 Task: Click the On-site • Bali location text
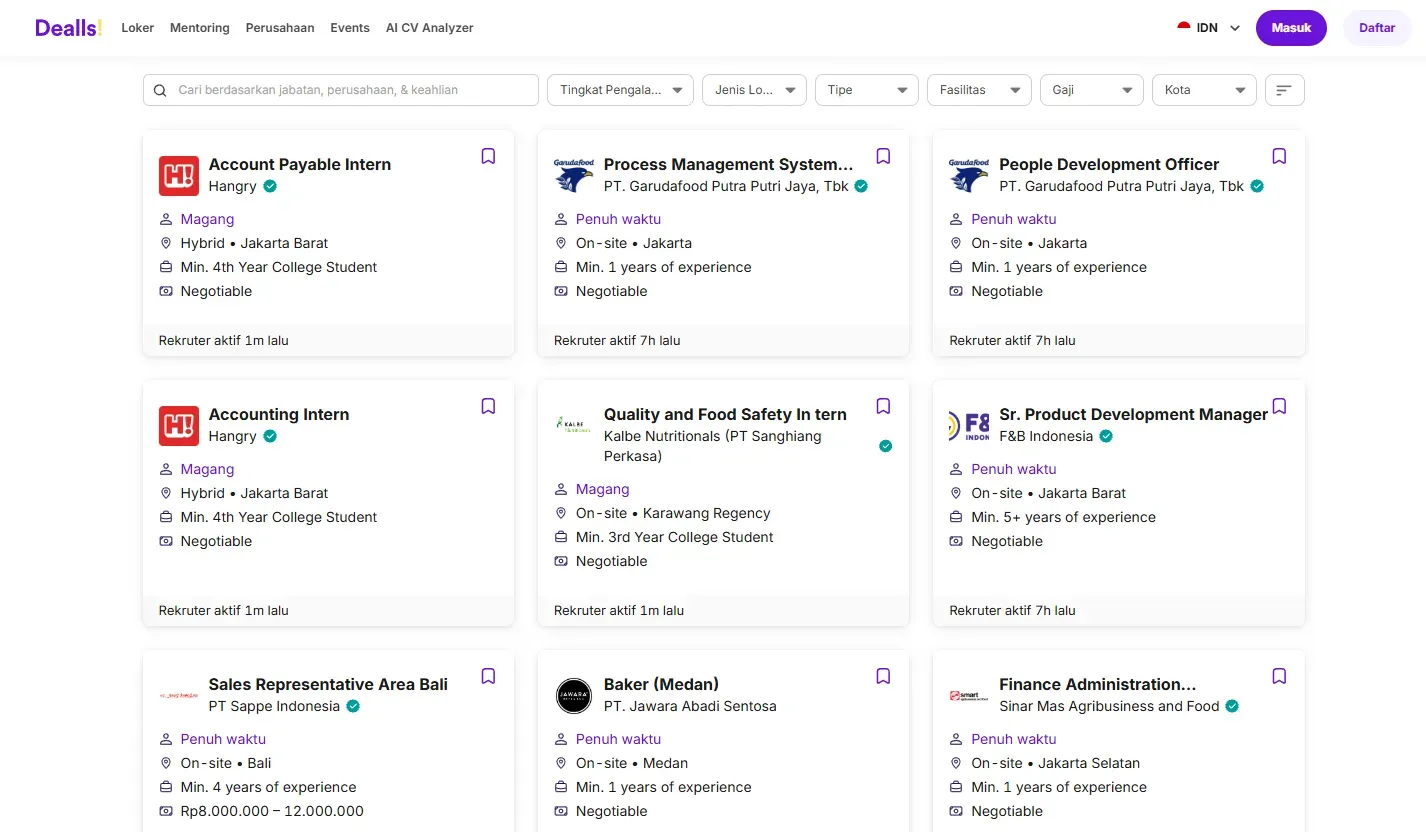tap(226, 763)
